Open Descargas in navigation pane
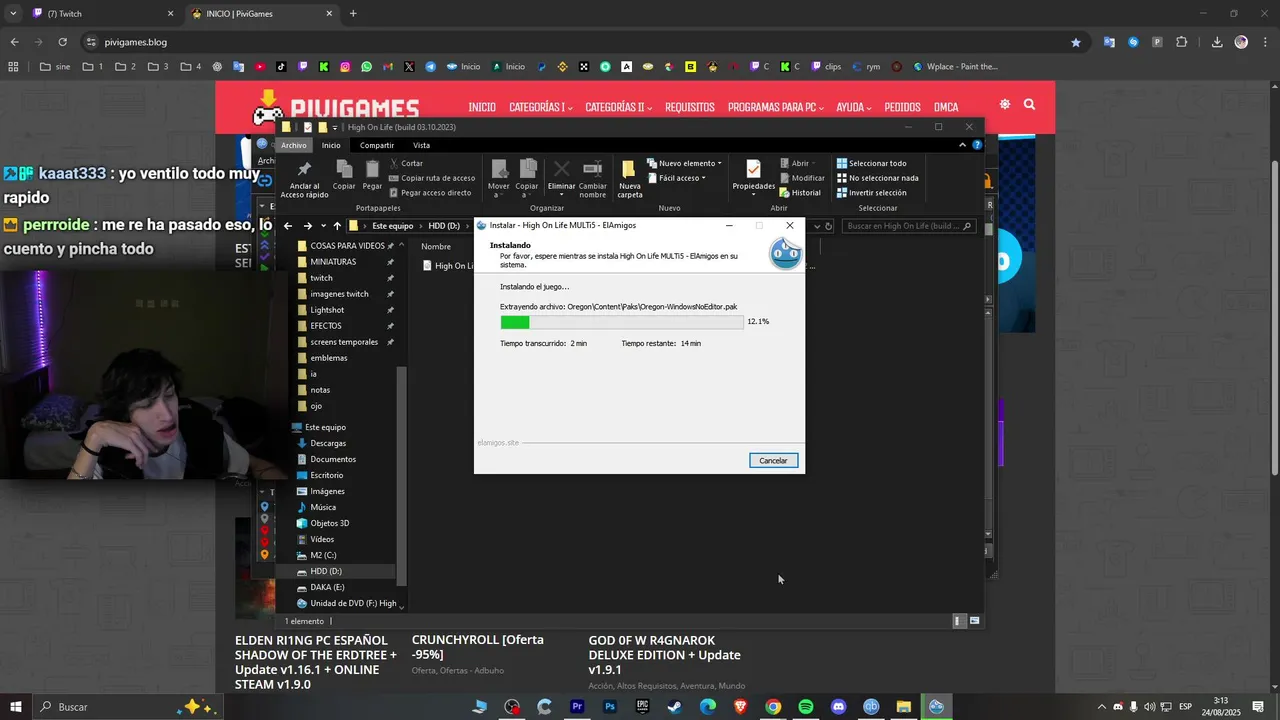The height and width of the screenshot is (720, 1280). click(x=328, y=443)
